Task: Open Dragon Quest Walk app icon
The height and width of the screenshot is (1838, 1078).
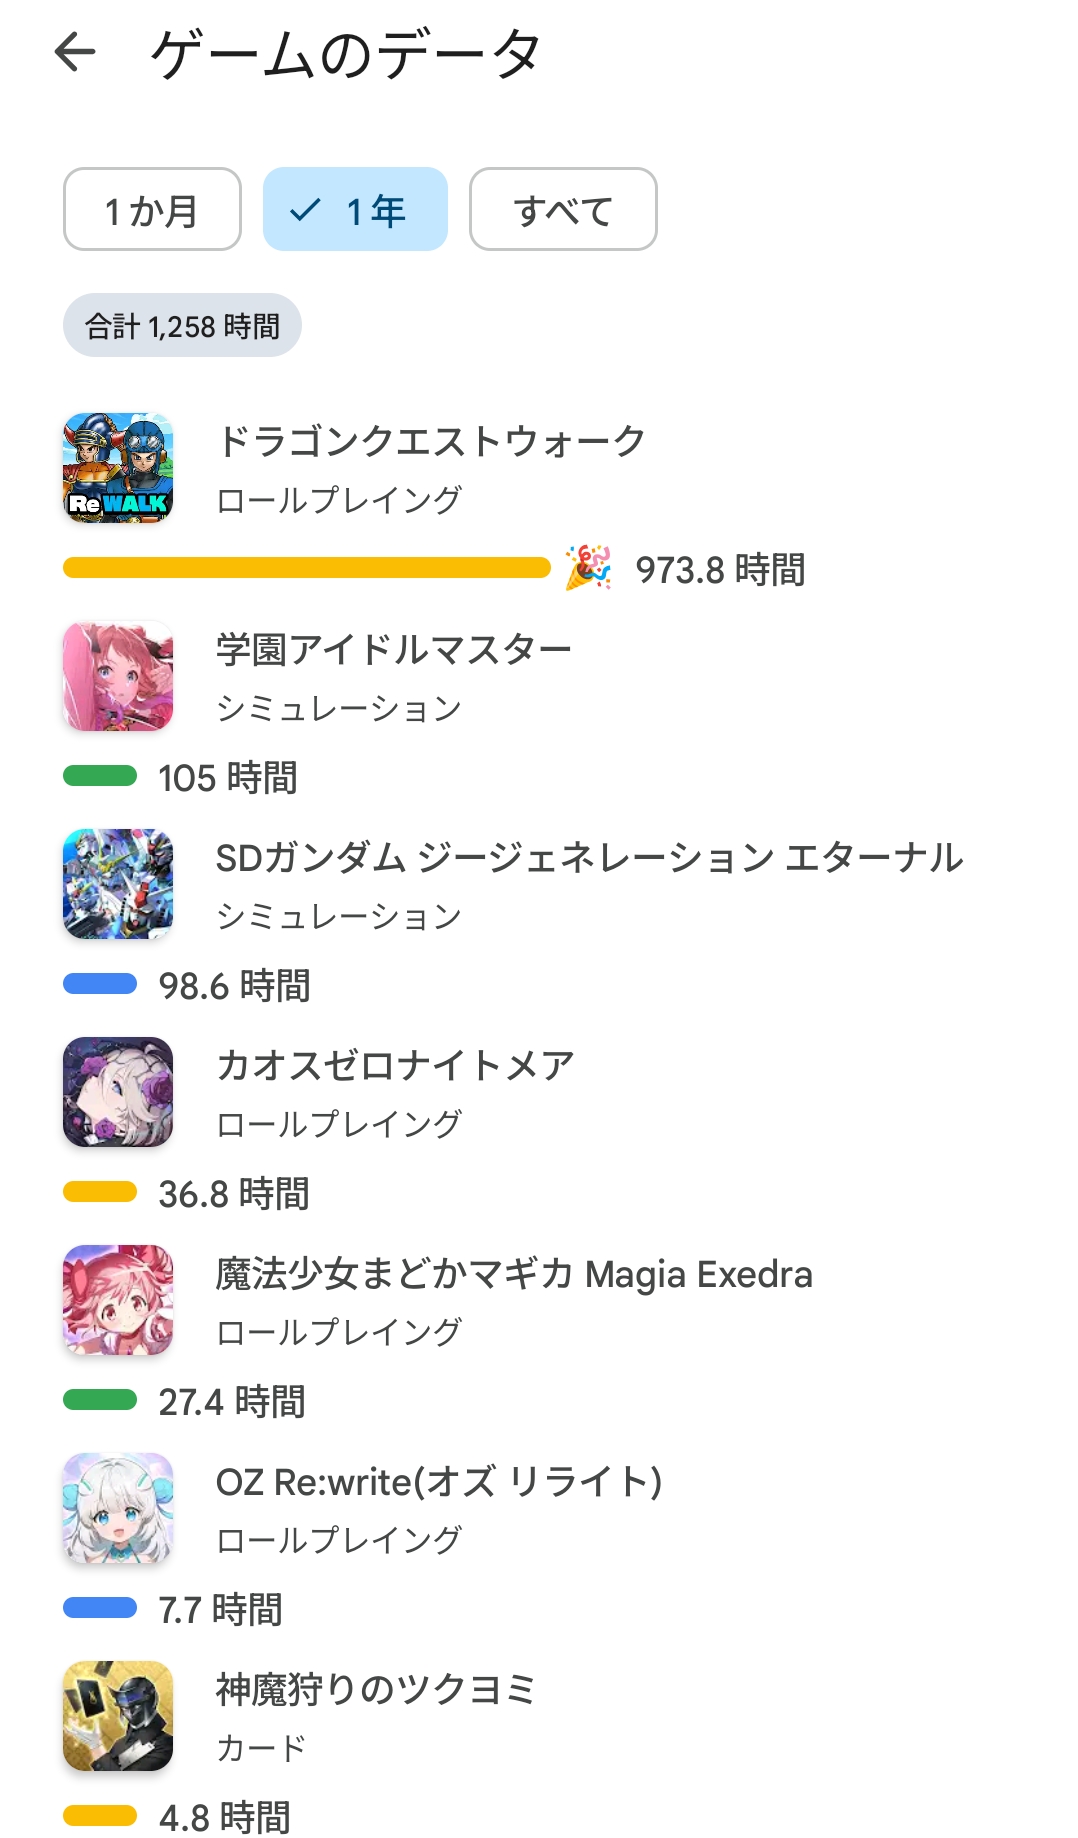Action: coord(118,468)
